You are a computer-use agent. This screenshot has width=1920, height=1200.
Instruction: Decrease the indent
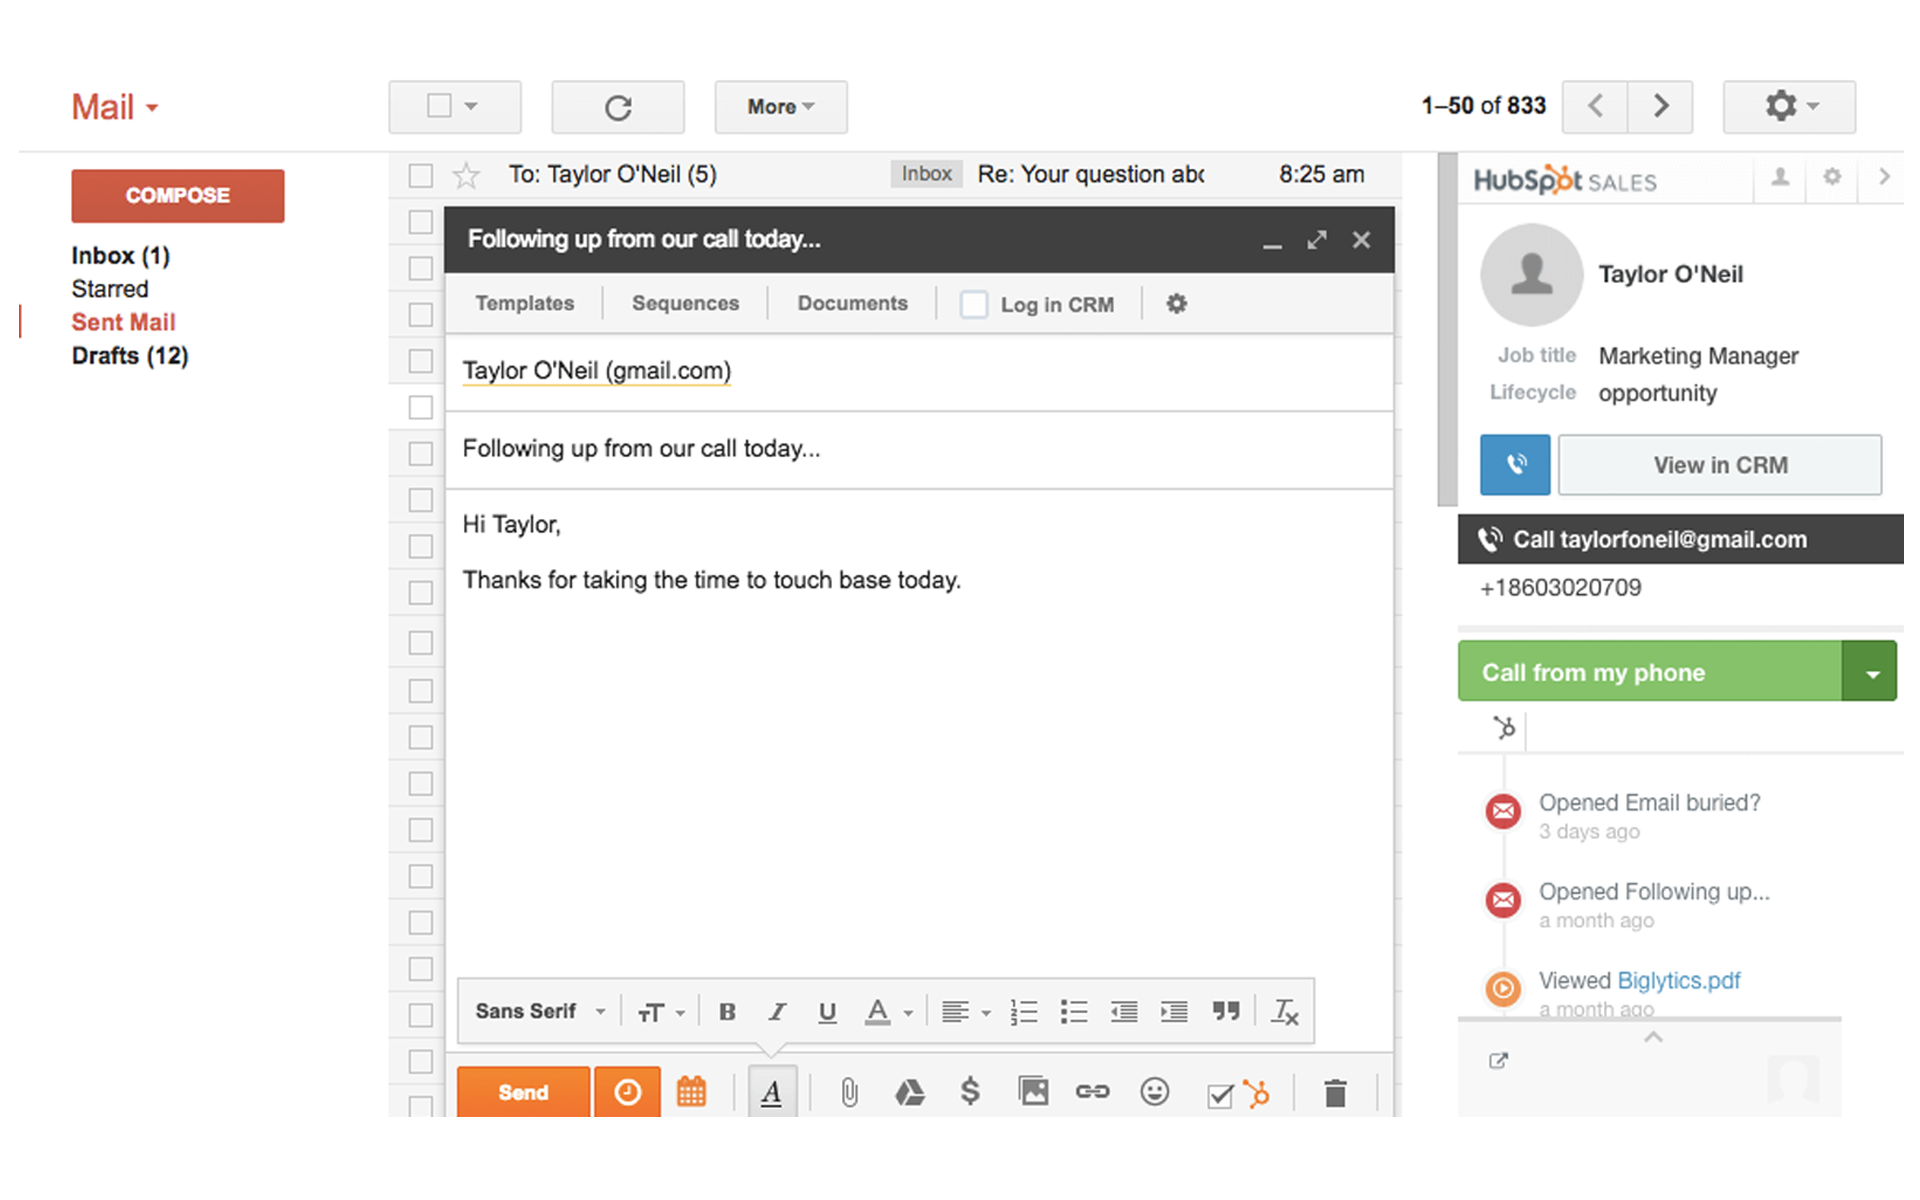[1124, 1012]
